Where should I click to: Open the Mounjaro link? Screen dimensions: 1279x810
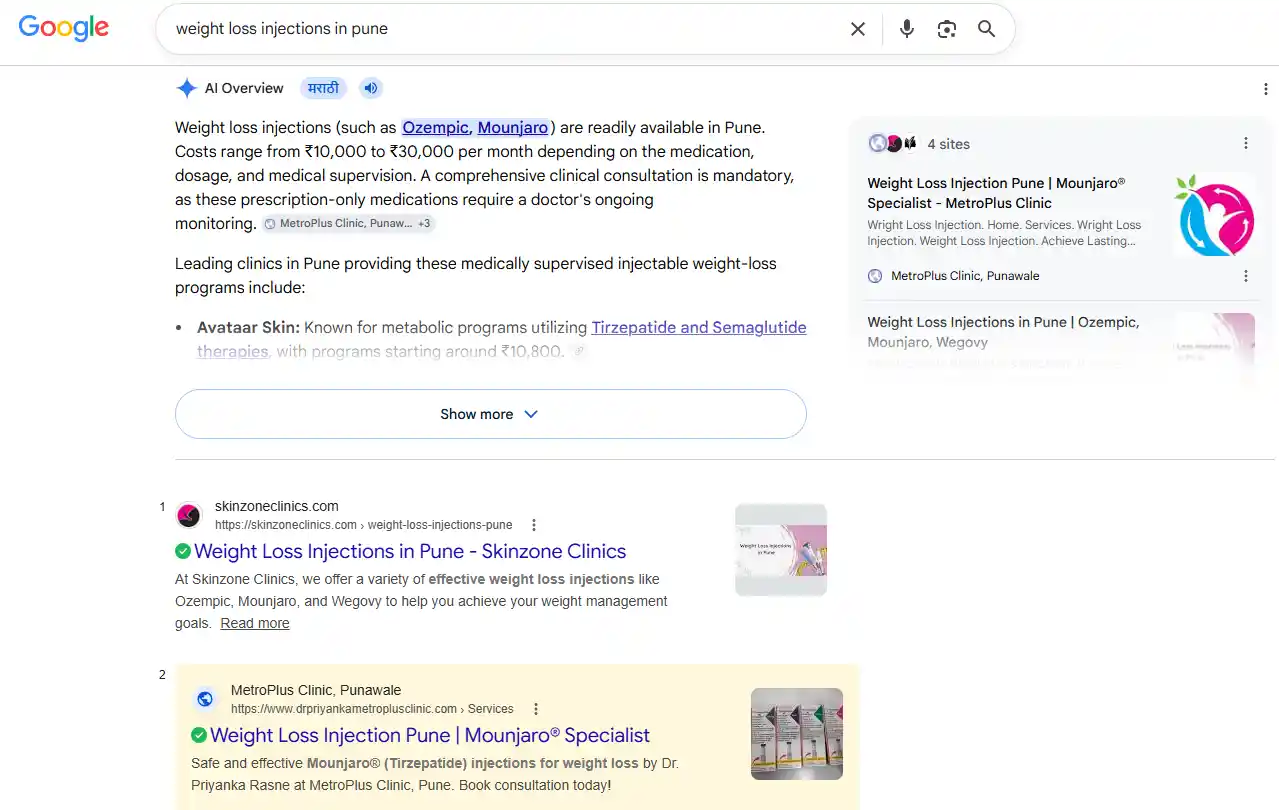(x=513, y=127)
